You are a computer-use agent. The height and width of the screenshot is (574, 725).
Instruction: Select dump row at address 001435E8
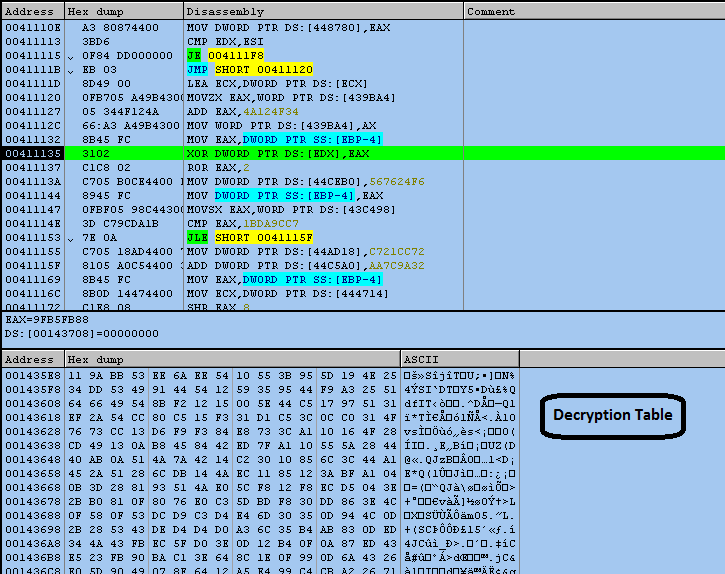click(x=260, y=376)
